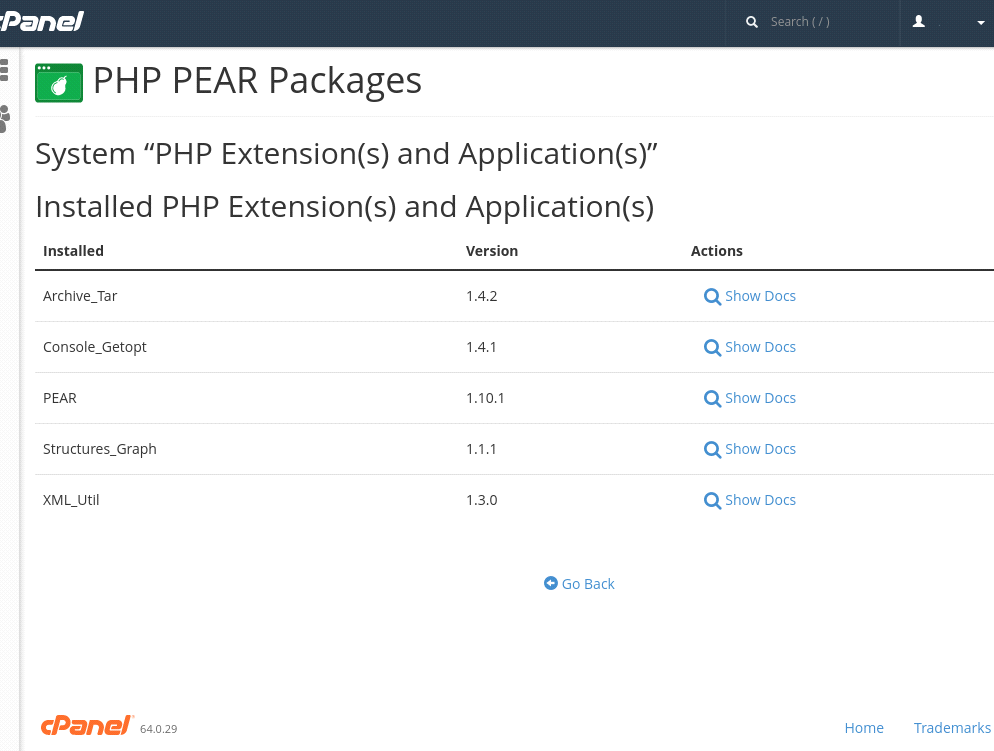Open the Trademarks footer link
Viewport: 994px width, 751px height.
coord(952,728)
